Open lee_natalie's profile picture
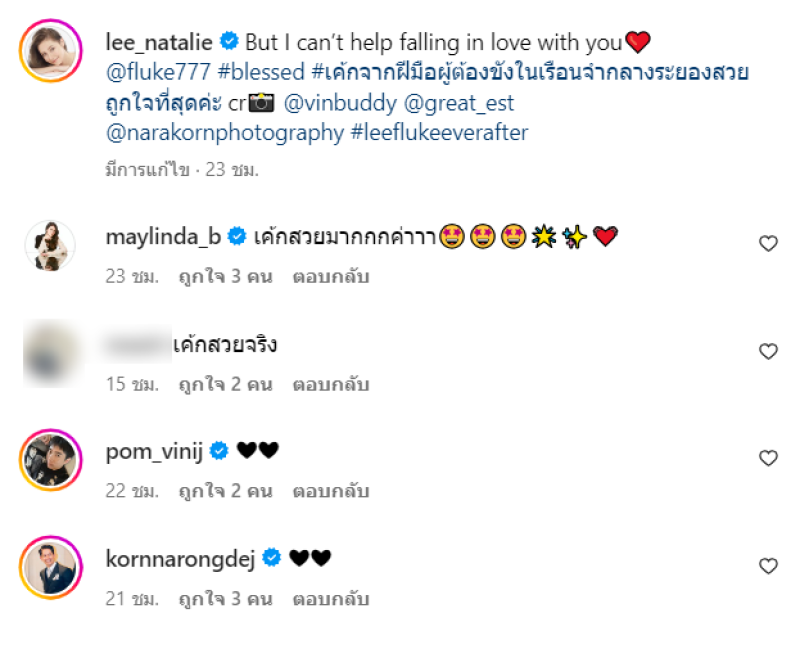This screenshot has height=649, width=800. tap(50, 59)
